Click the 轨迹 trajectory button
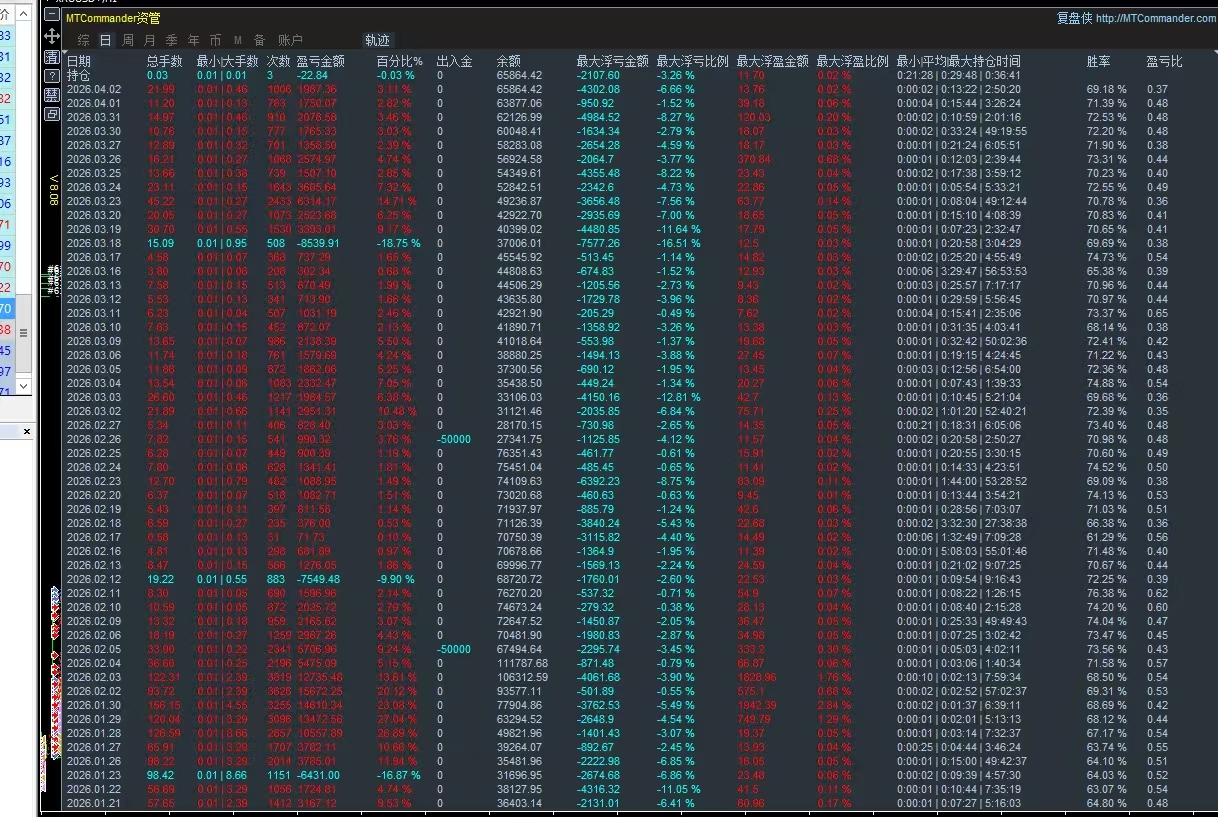This screenshot has height=817, width=1218. [377, 40]
